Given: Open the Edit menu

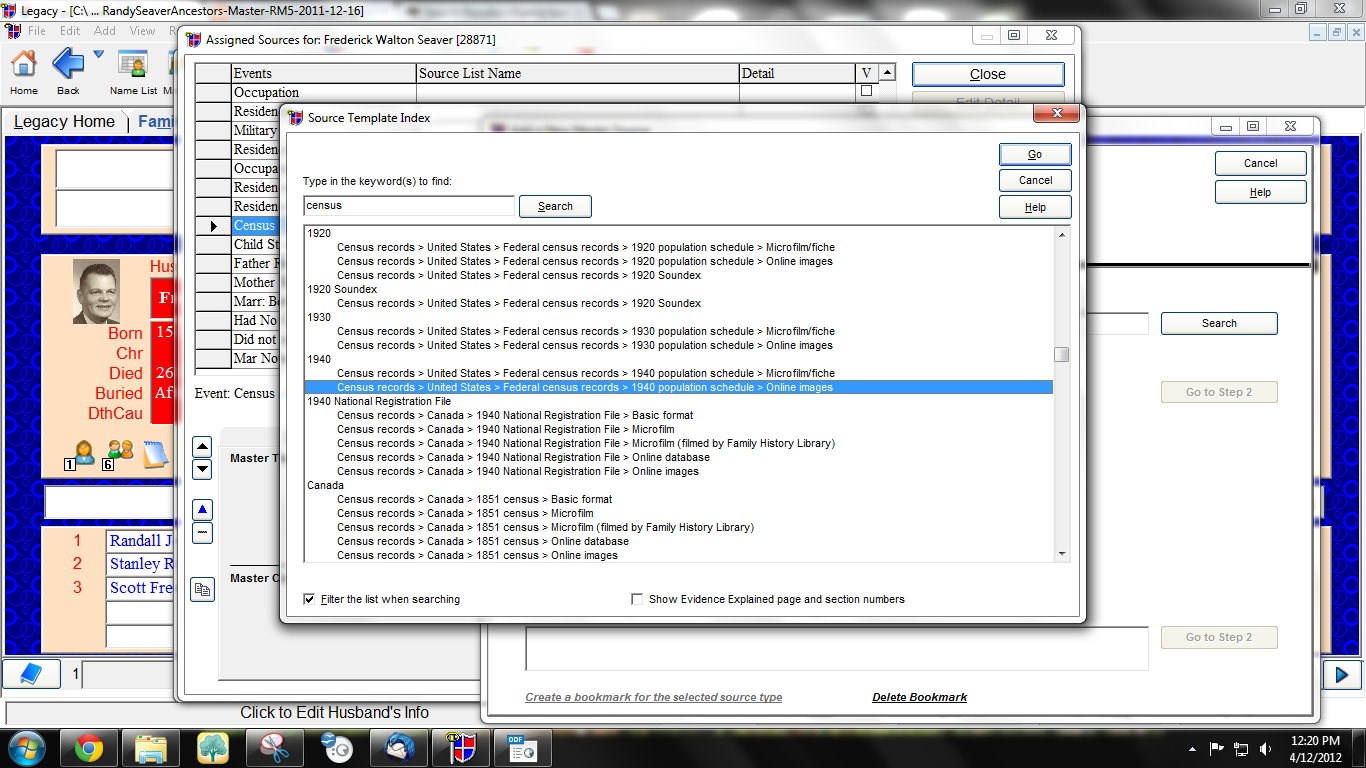Looking at the screenshot, I should coord(70,31).
